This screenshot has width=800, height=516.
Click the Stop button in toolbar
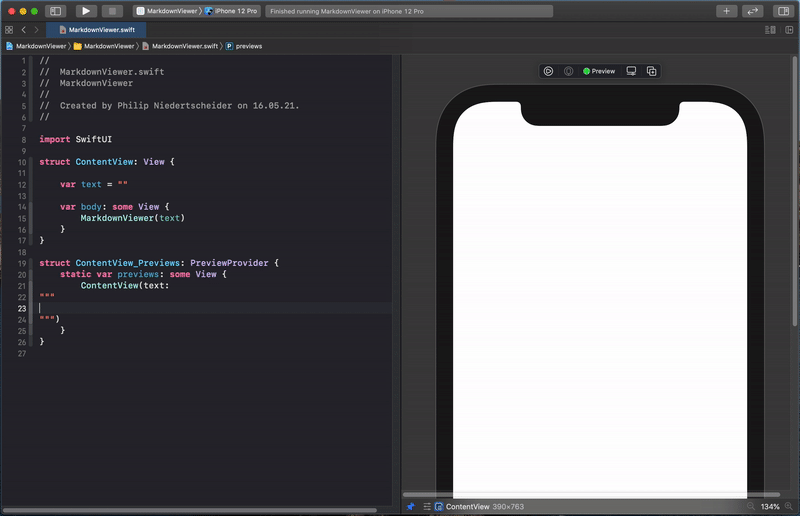[112, 11]
